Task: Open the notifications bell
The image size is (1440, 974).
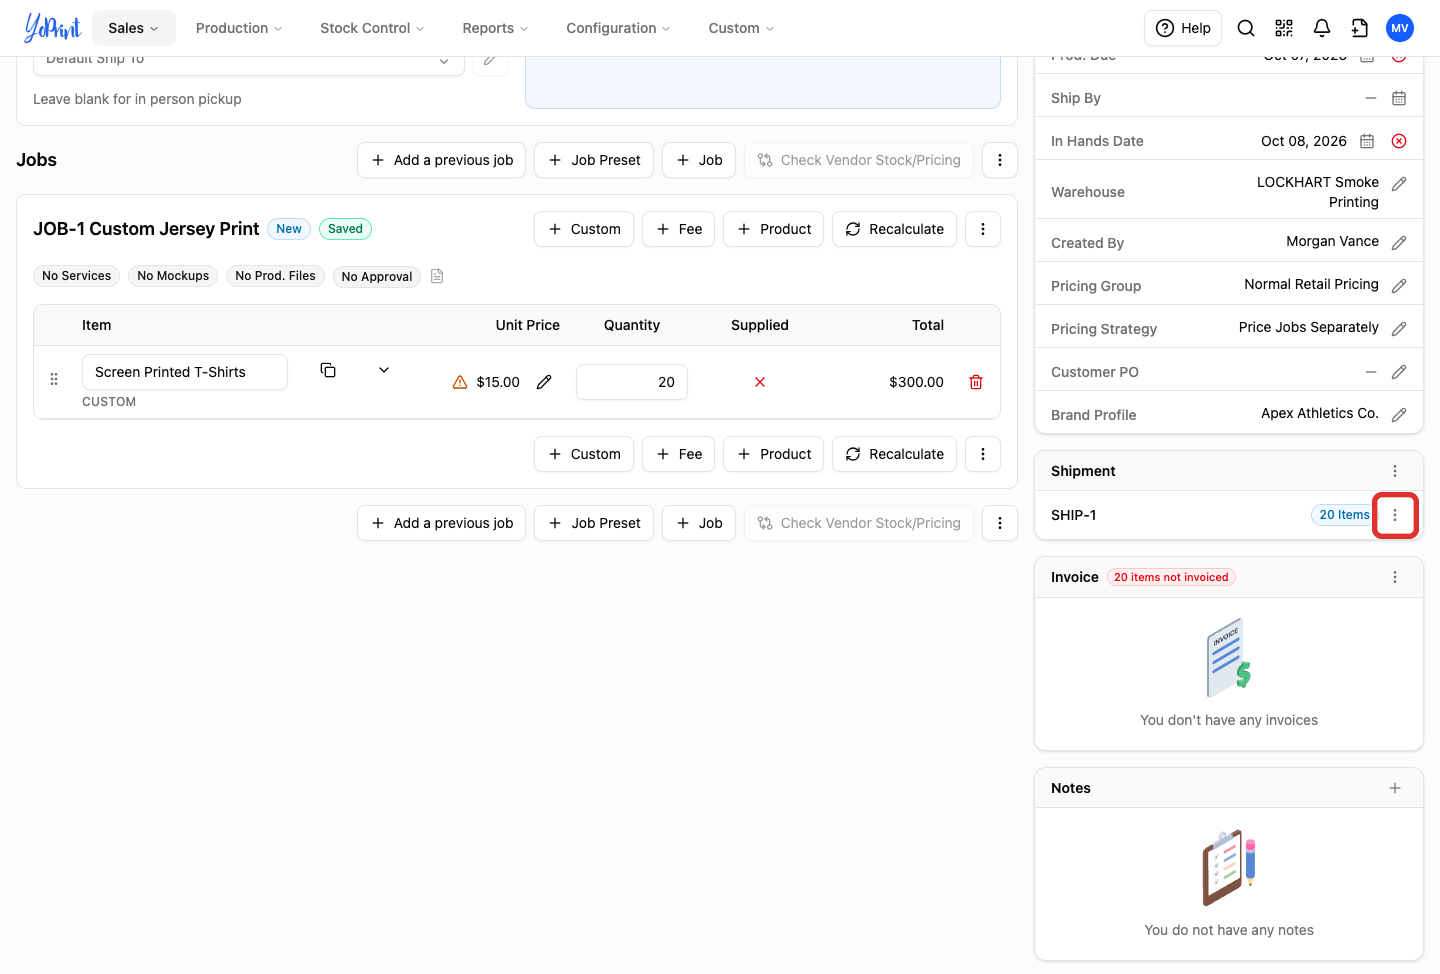Action: point(1322,28)
